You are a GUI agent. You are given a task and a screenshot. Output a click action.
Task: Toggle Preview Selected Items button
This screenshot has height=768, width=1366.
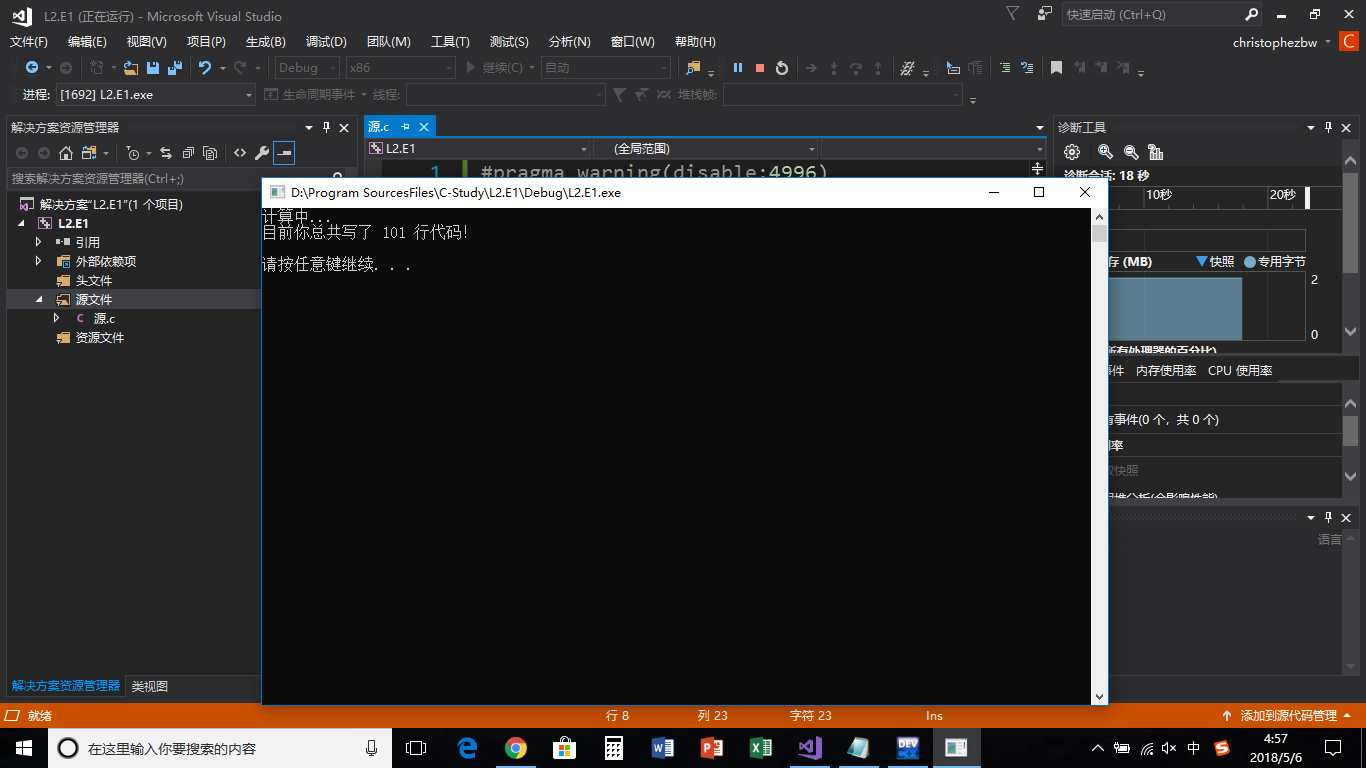(284, 153)
